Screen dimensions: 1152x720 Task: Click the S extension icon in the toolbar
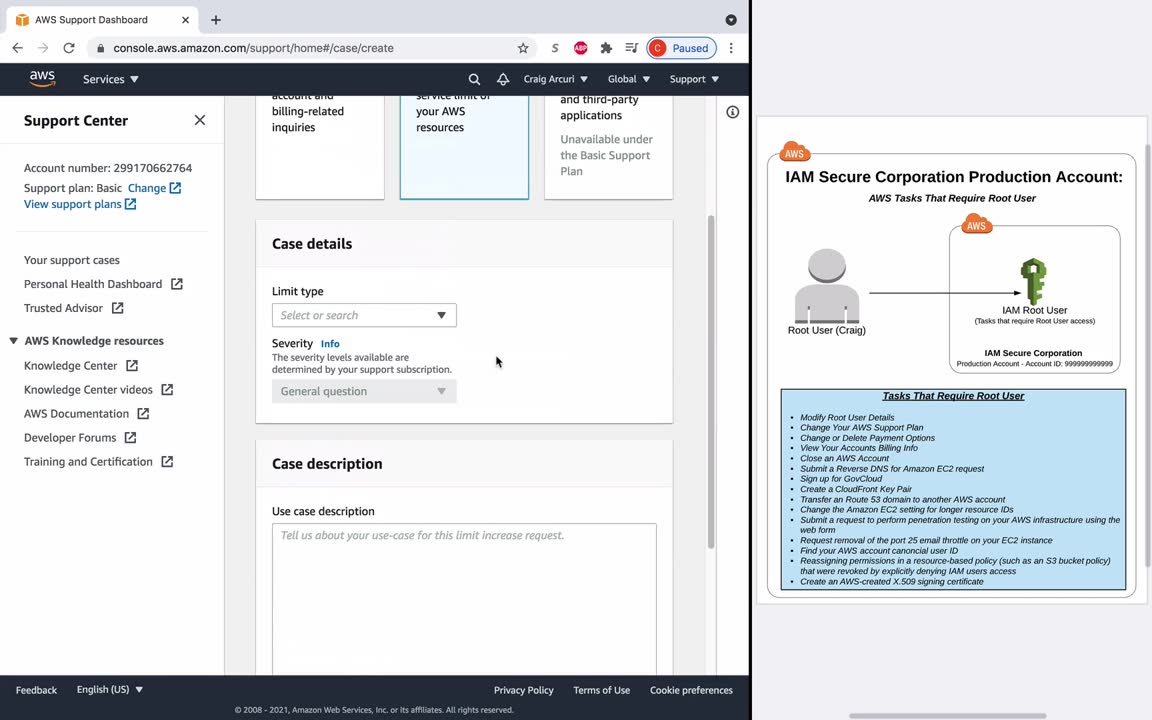coord(555,48)
